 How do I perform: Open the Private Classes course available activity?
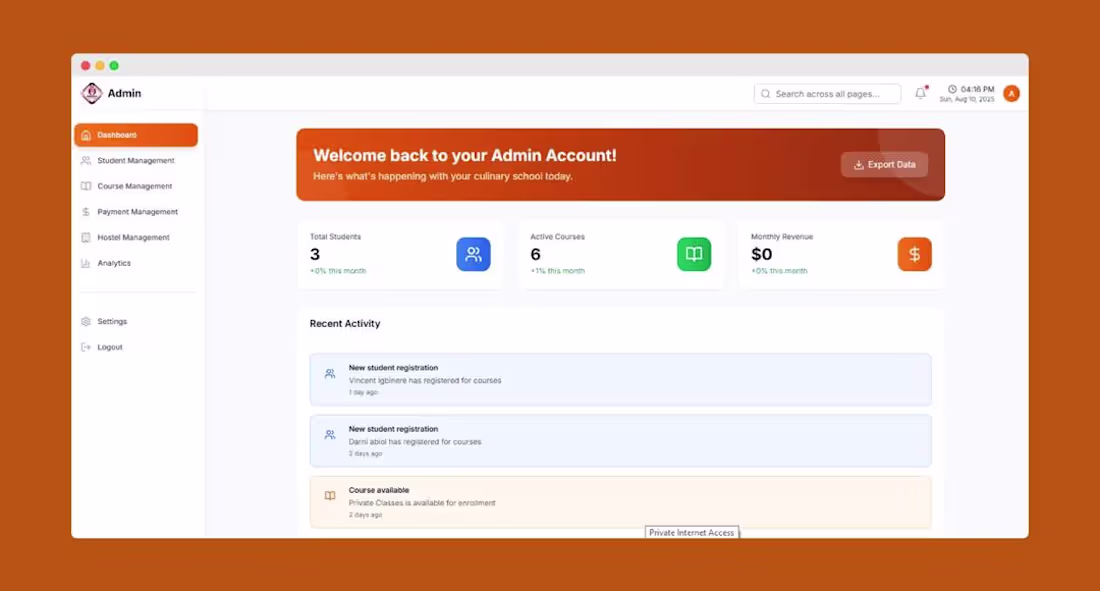(x=621, y=502)
